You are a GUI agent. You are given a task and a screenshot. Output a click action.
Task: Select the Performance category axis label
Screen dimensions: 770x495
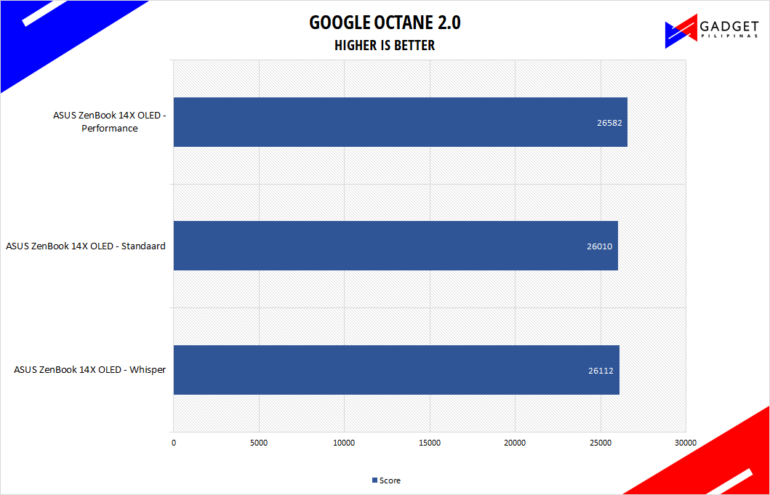click(x=109, y=122)
